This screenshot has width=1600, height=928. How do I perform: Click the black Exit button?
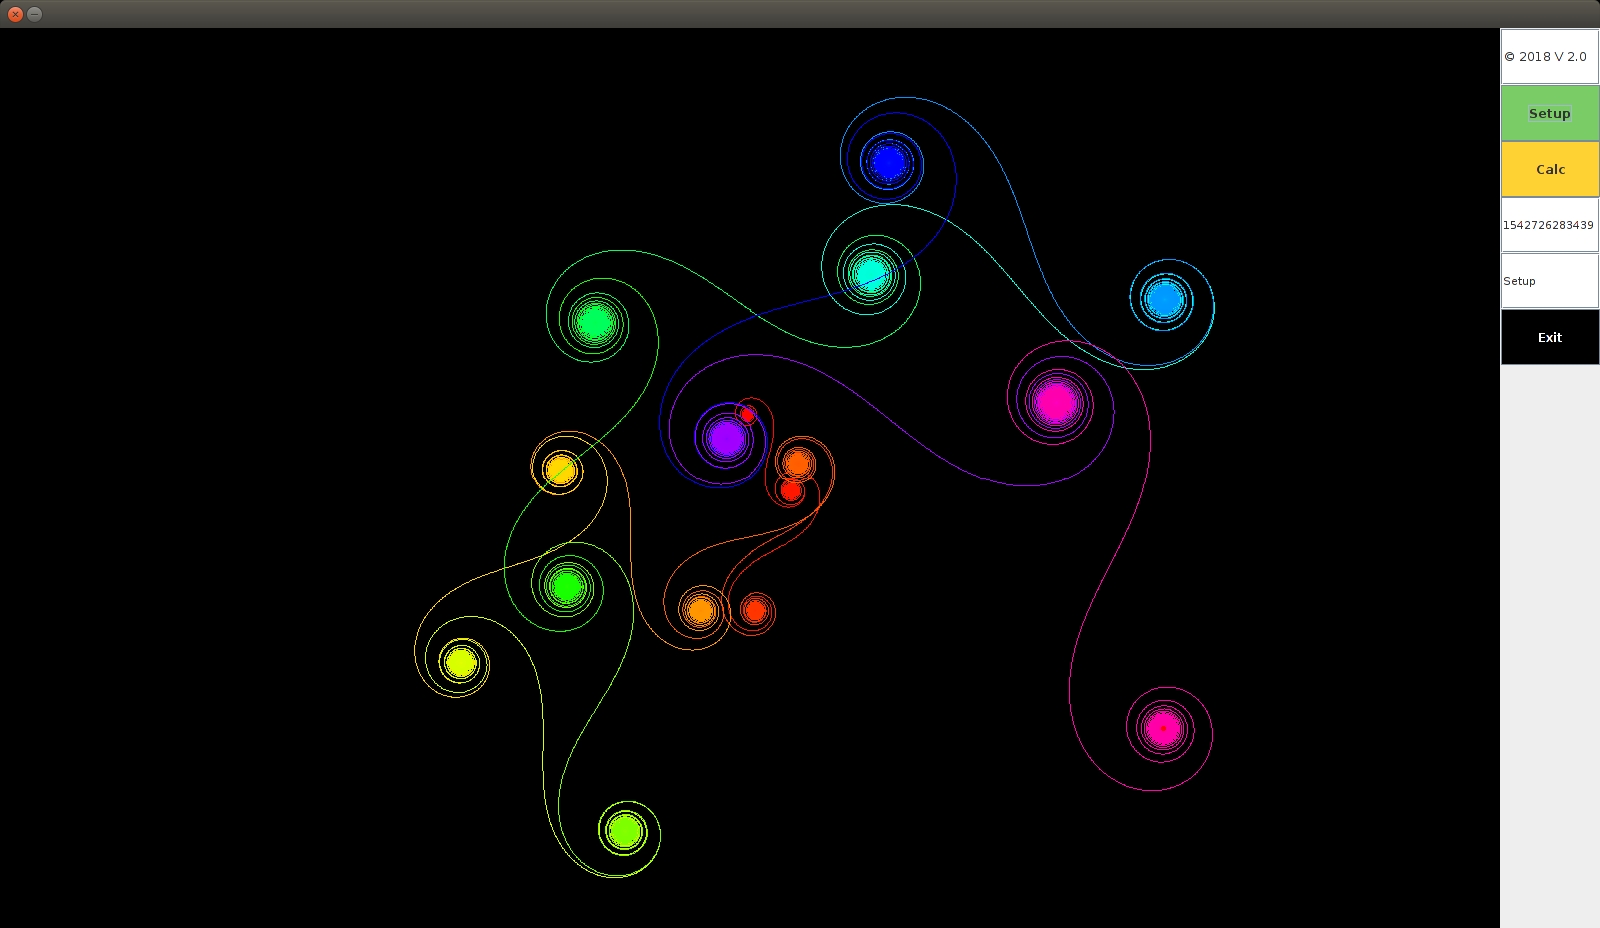point(1549,337)
